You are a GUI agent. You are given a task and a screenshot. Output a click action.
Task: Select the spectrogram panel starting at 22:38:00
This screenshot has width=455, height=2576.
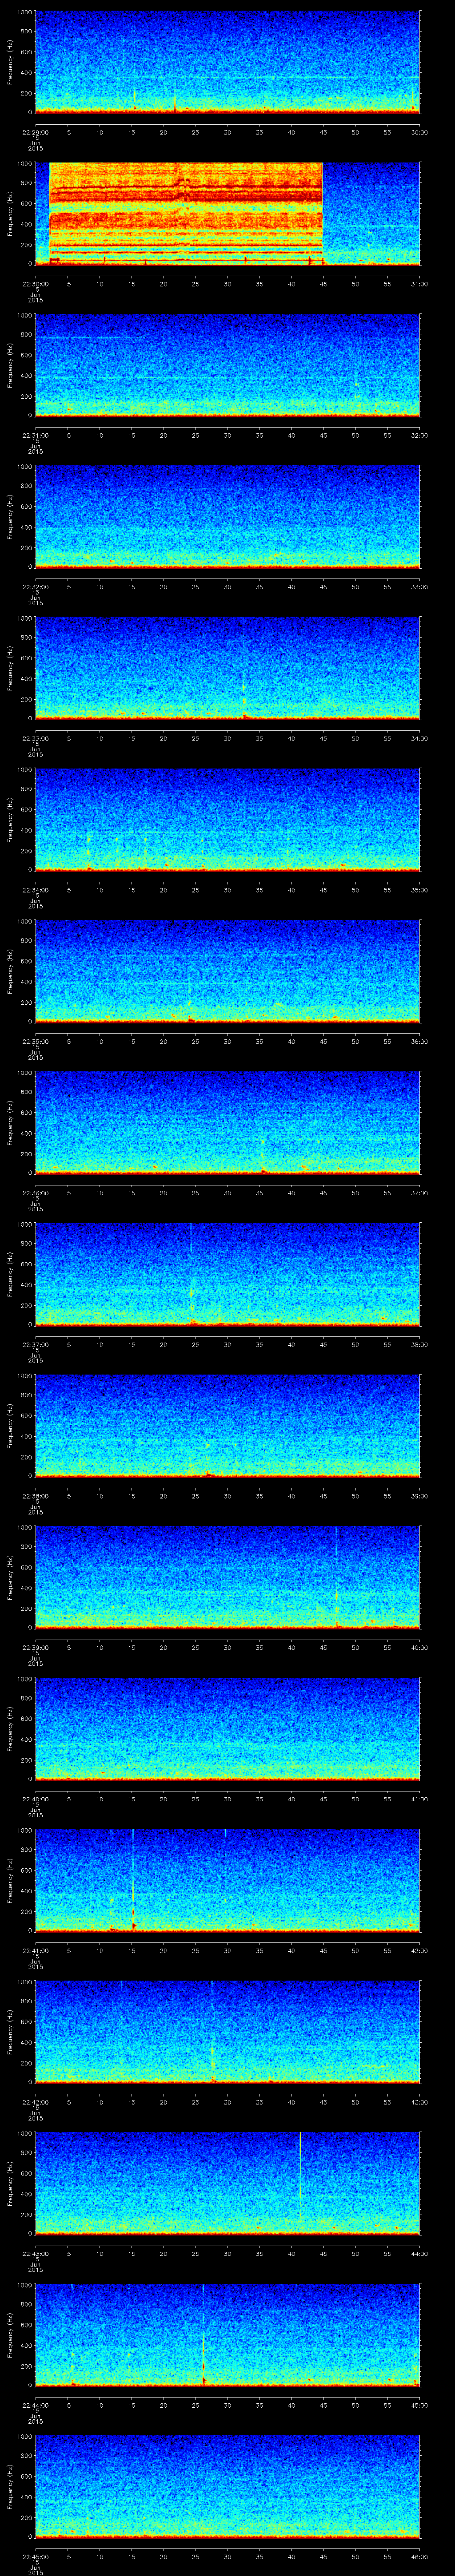pyautogui.click(x=228, y=1425)
